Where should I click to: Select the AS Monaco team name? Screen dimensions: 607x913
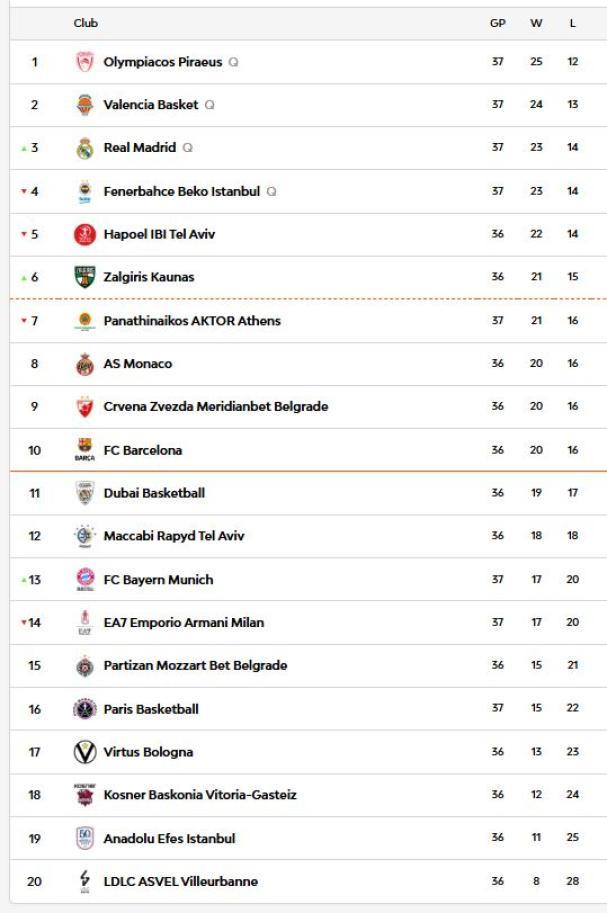point(138,364)
